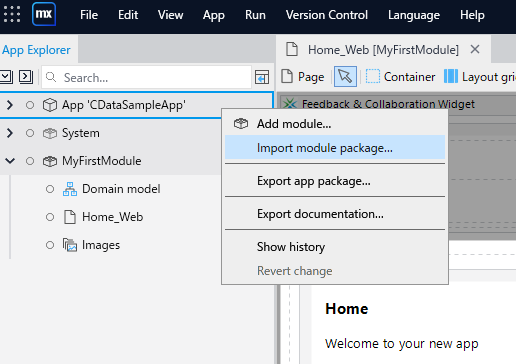The width and height of the screenshot is (516, 364).
Task: Open the Version Control menu
Action: click(327, 15)
